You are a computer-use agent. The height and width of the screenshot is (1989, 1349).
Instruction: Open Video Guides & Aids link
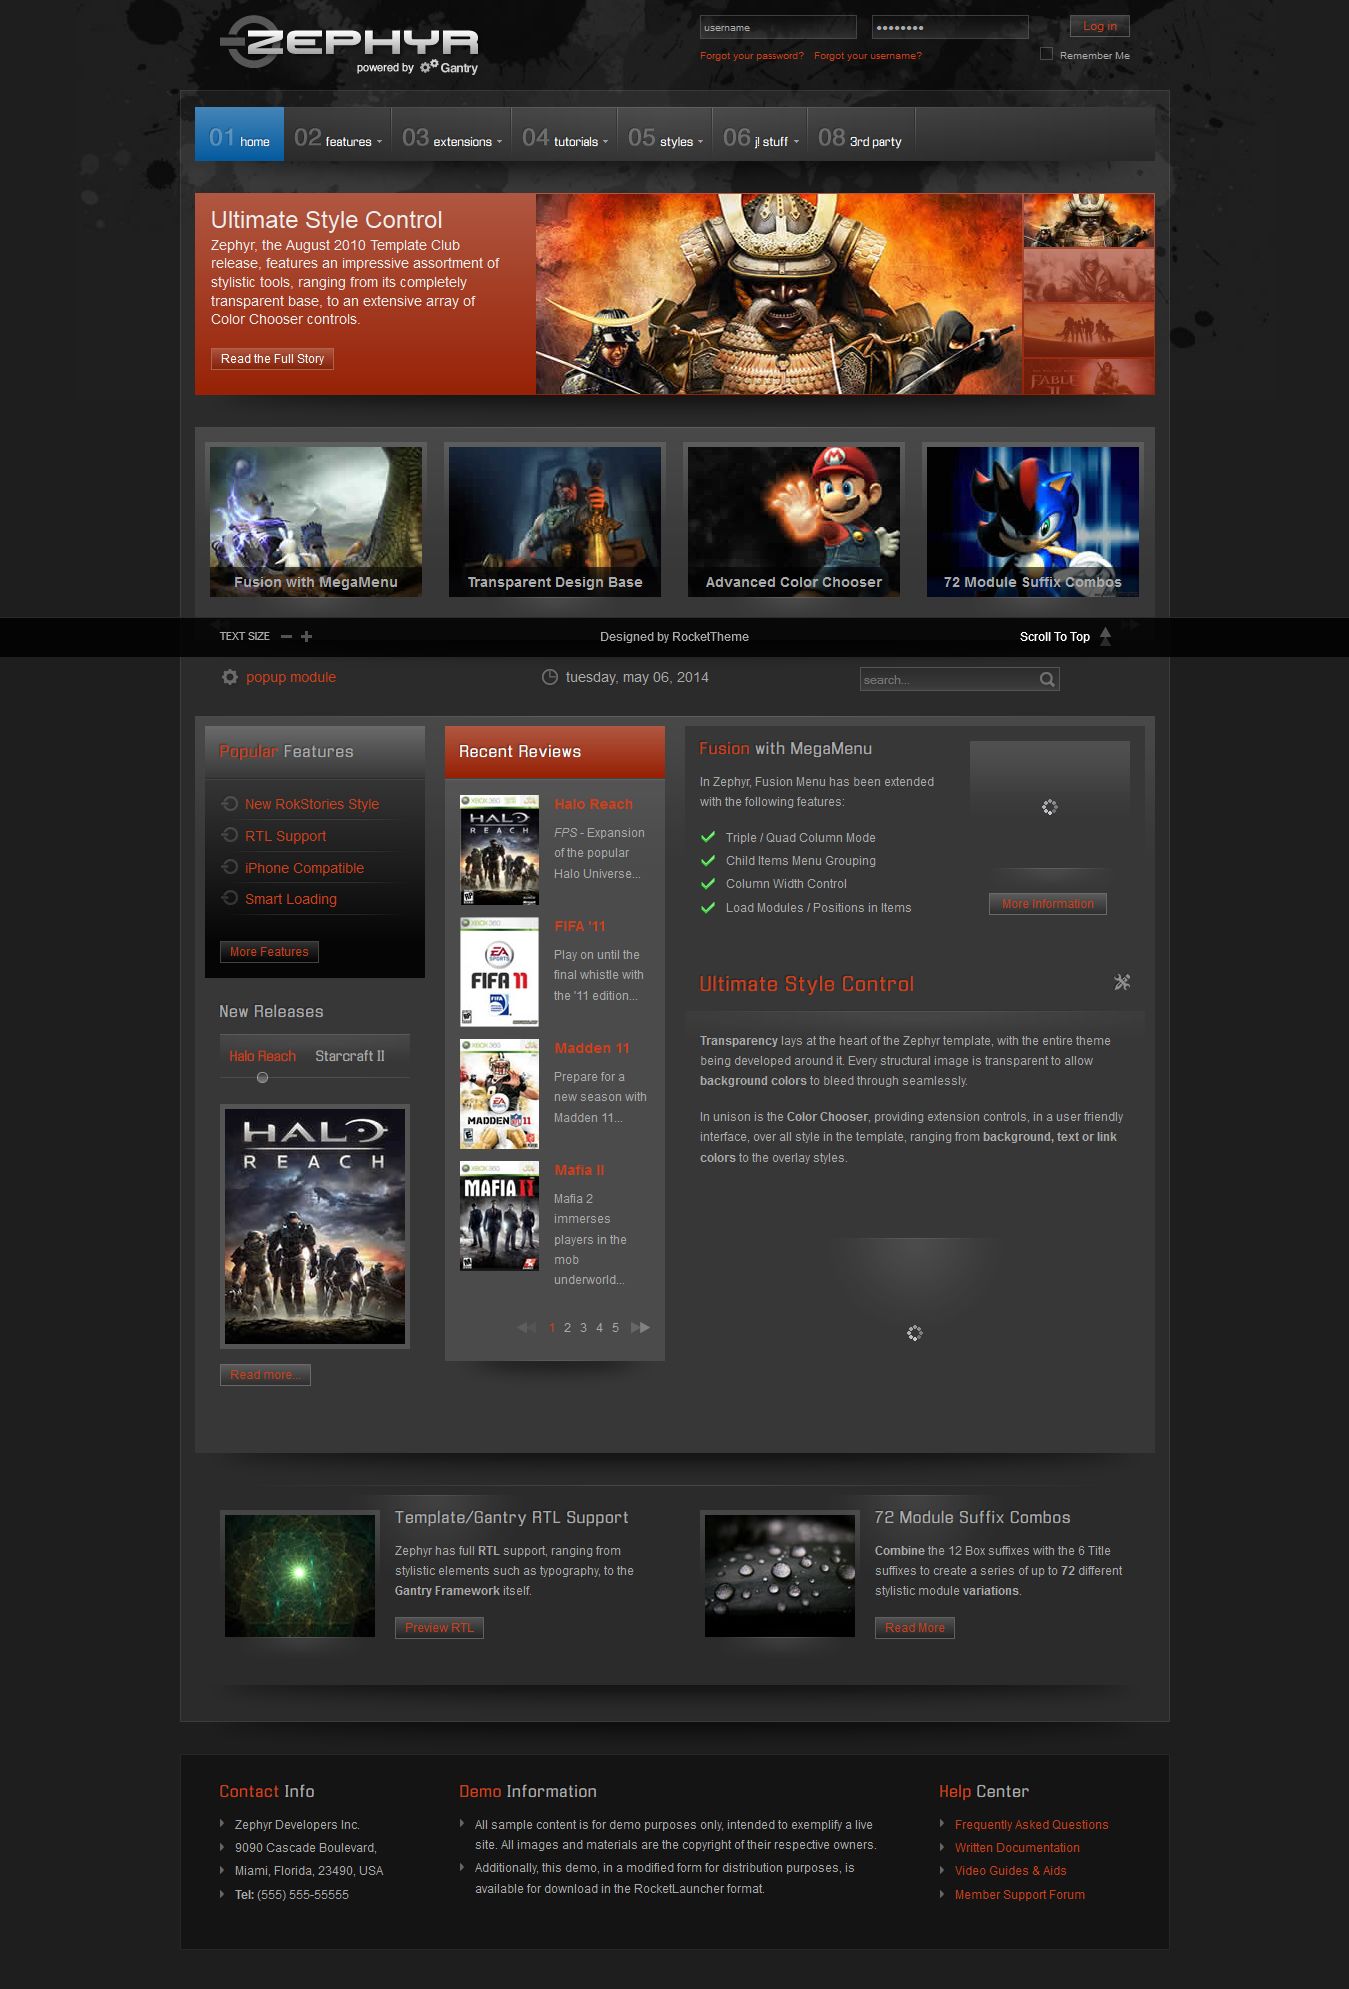pyautogui.click(x=1010, y=1871)
